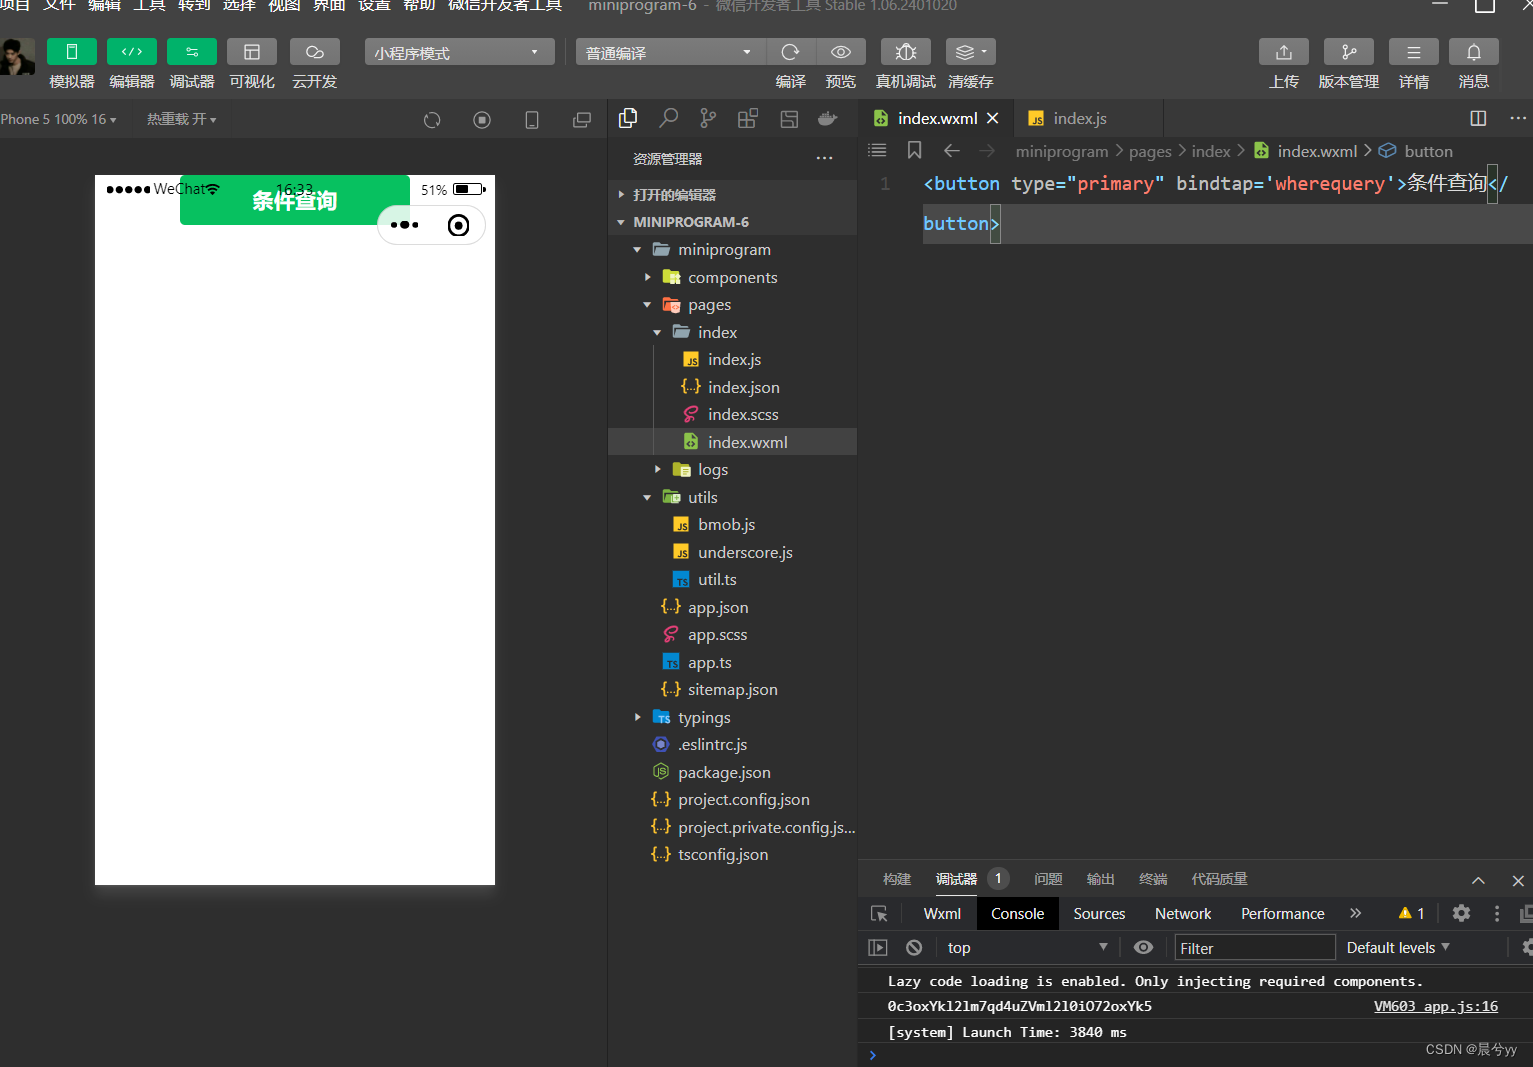
Task: Open app.json file
Action: pos(733,607)
